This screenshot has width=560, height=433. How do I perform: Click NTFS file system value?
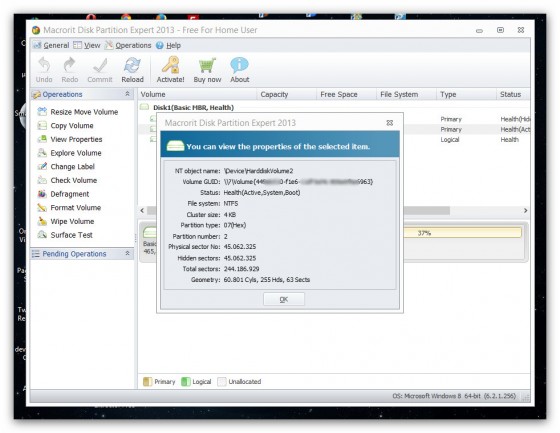pyautogui.click(x=231, y=204)
